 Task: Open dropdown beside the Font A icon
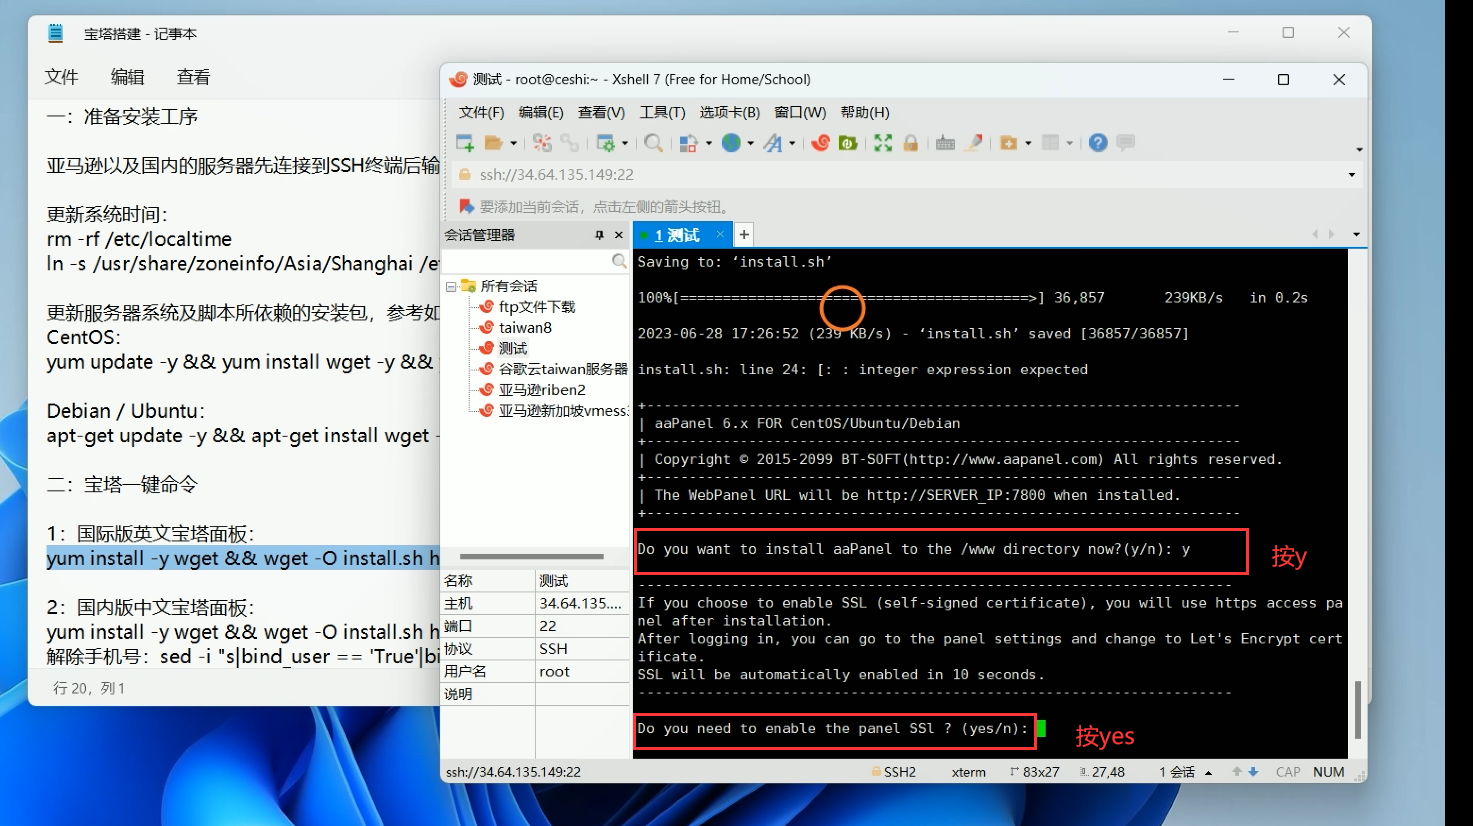click(x=792, y=143)
